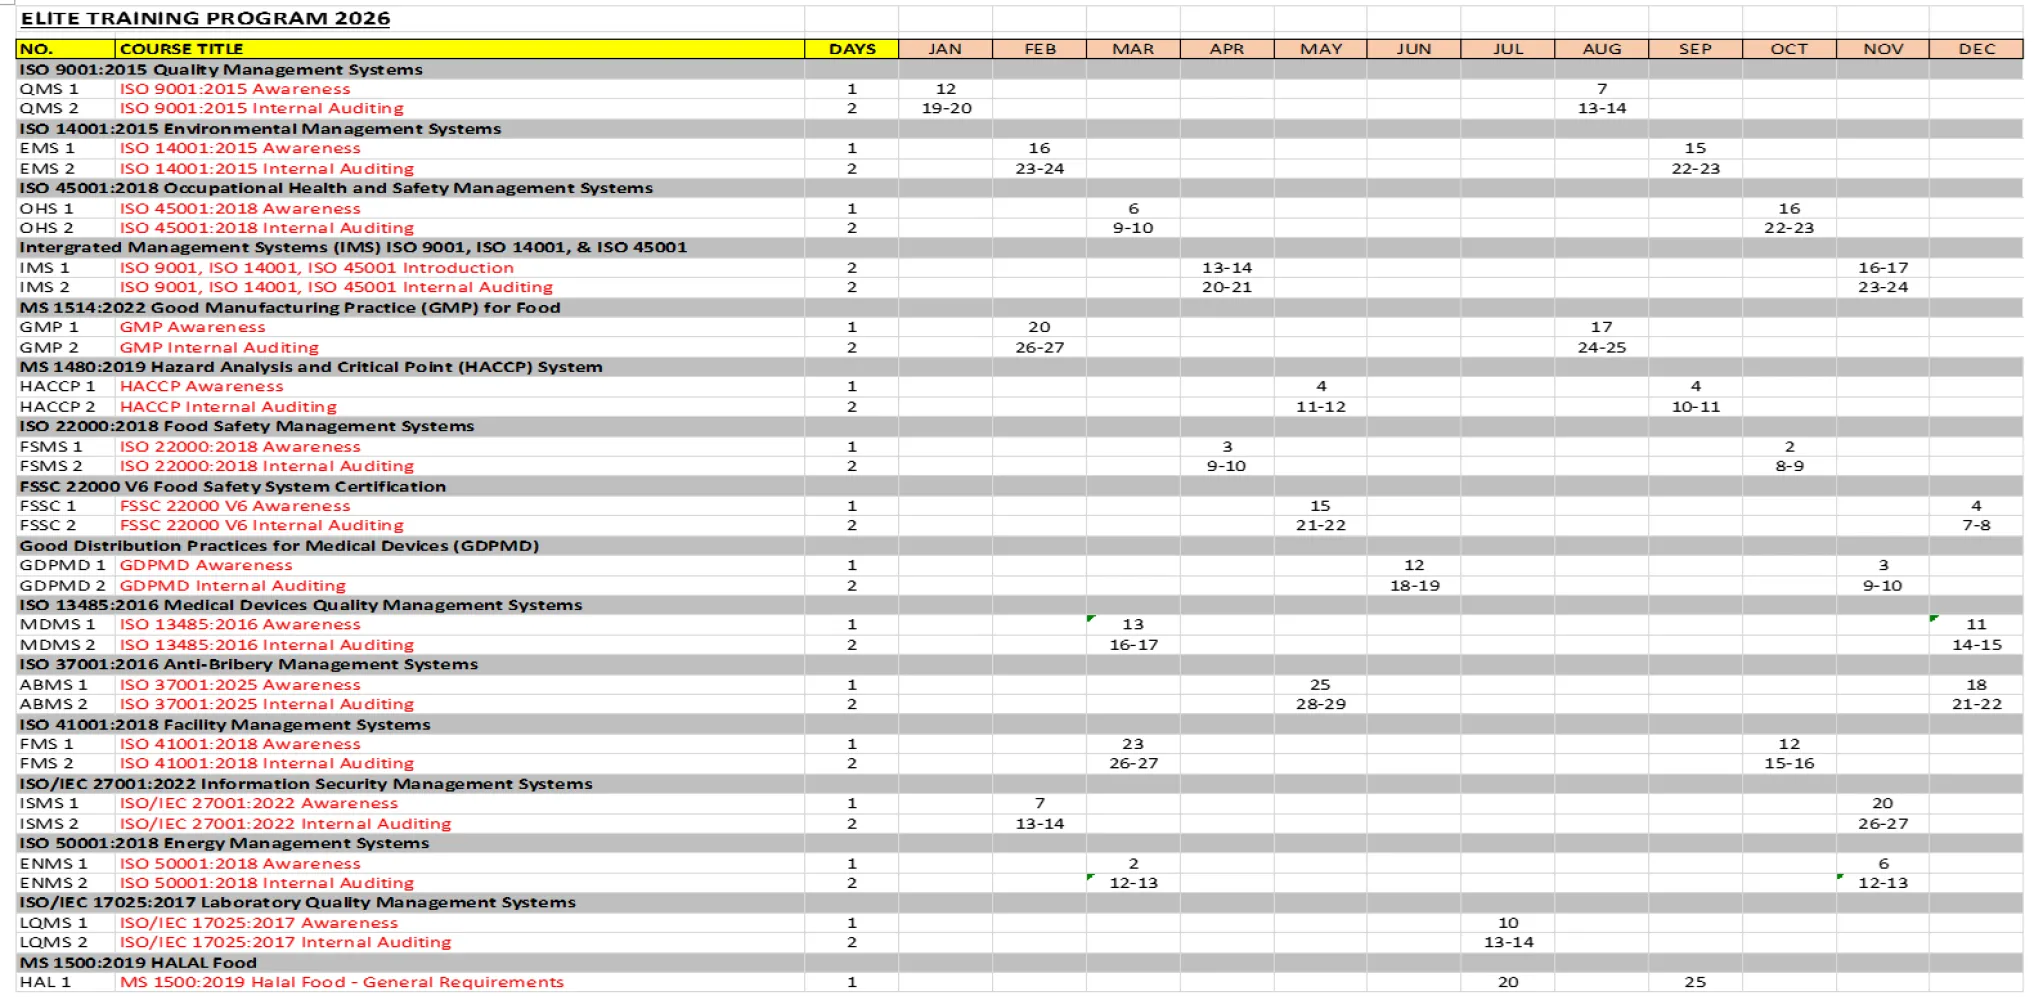Viewport: 2043px width, 1000px height.
Task: Click HACCP Internal Auditing course title
Action: [x=228, y=406]
